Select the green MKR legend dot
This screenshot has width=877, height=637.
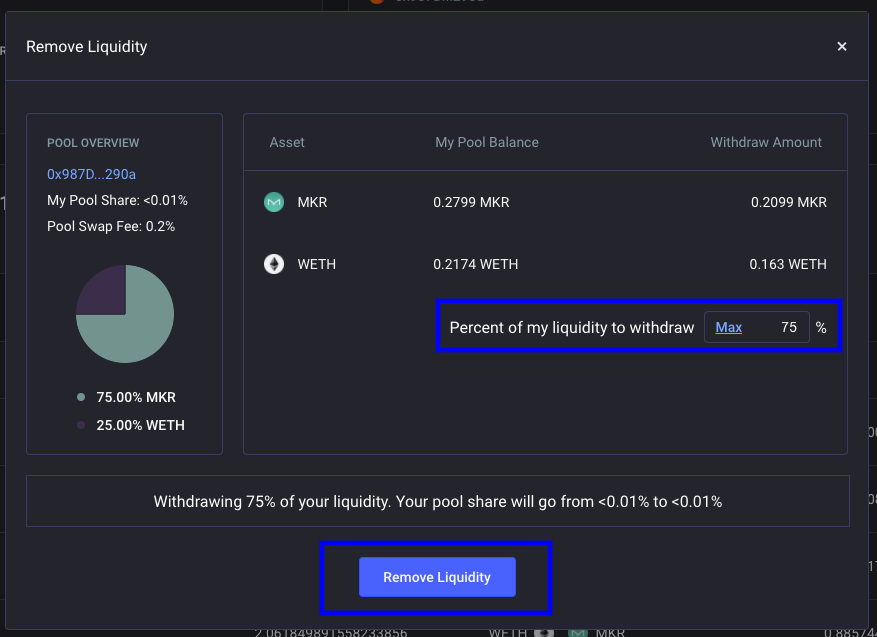click(81, 397)
